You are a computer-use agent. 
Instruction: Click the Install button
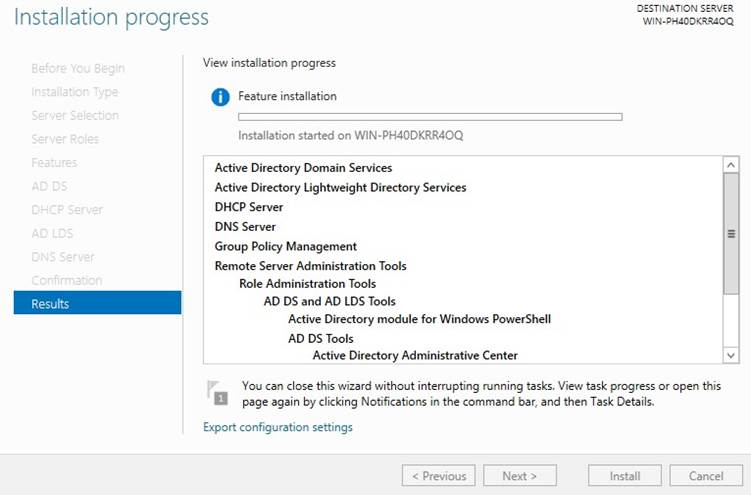pos(625,476)
